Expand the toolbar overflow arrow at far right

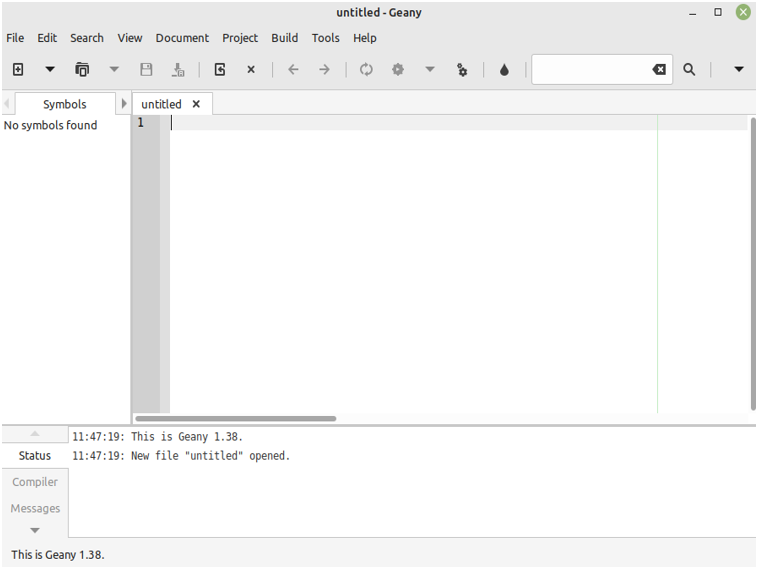pyautogui.click(x=739, y=70)
